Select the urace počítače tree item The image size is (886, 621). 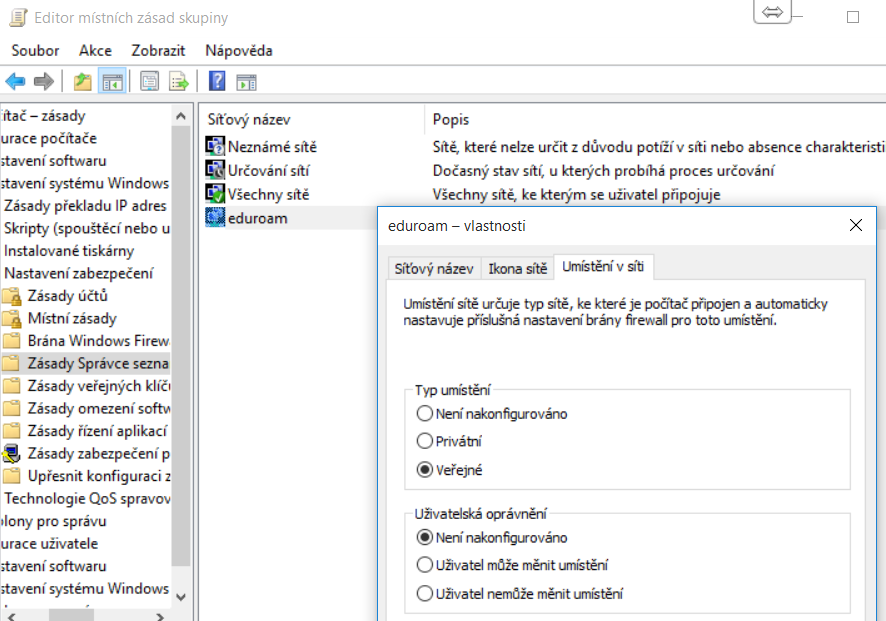pos(49,138)
